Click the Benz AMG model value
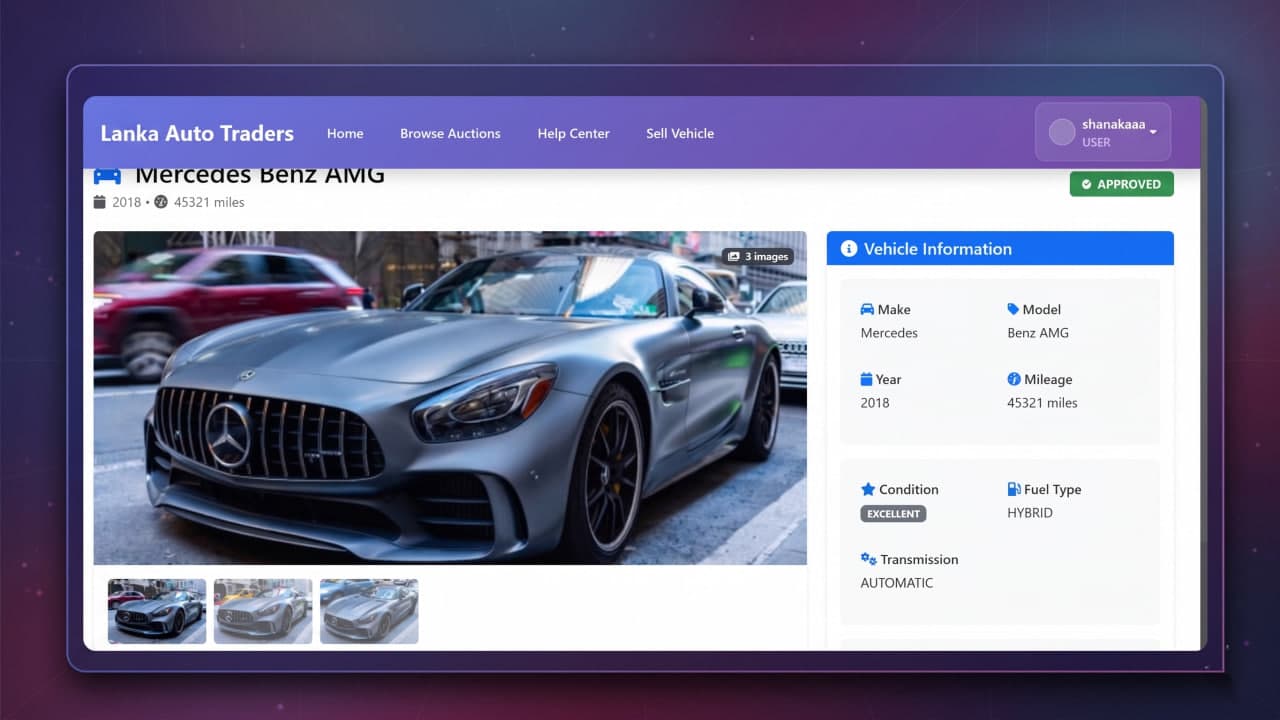The height and width of the screenshot is (720, 1280). pyautogui.click(x=1038, y=333)
